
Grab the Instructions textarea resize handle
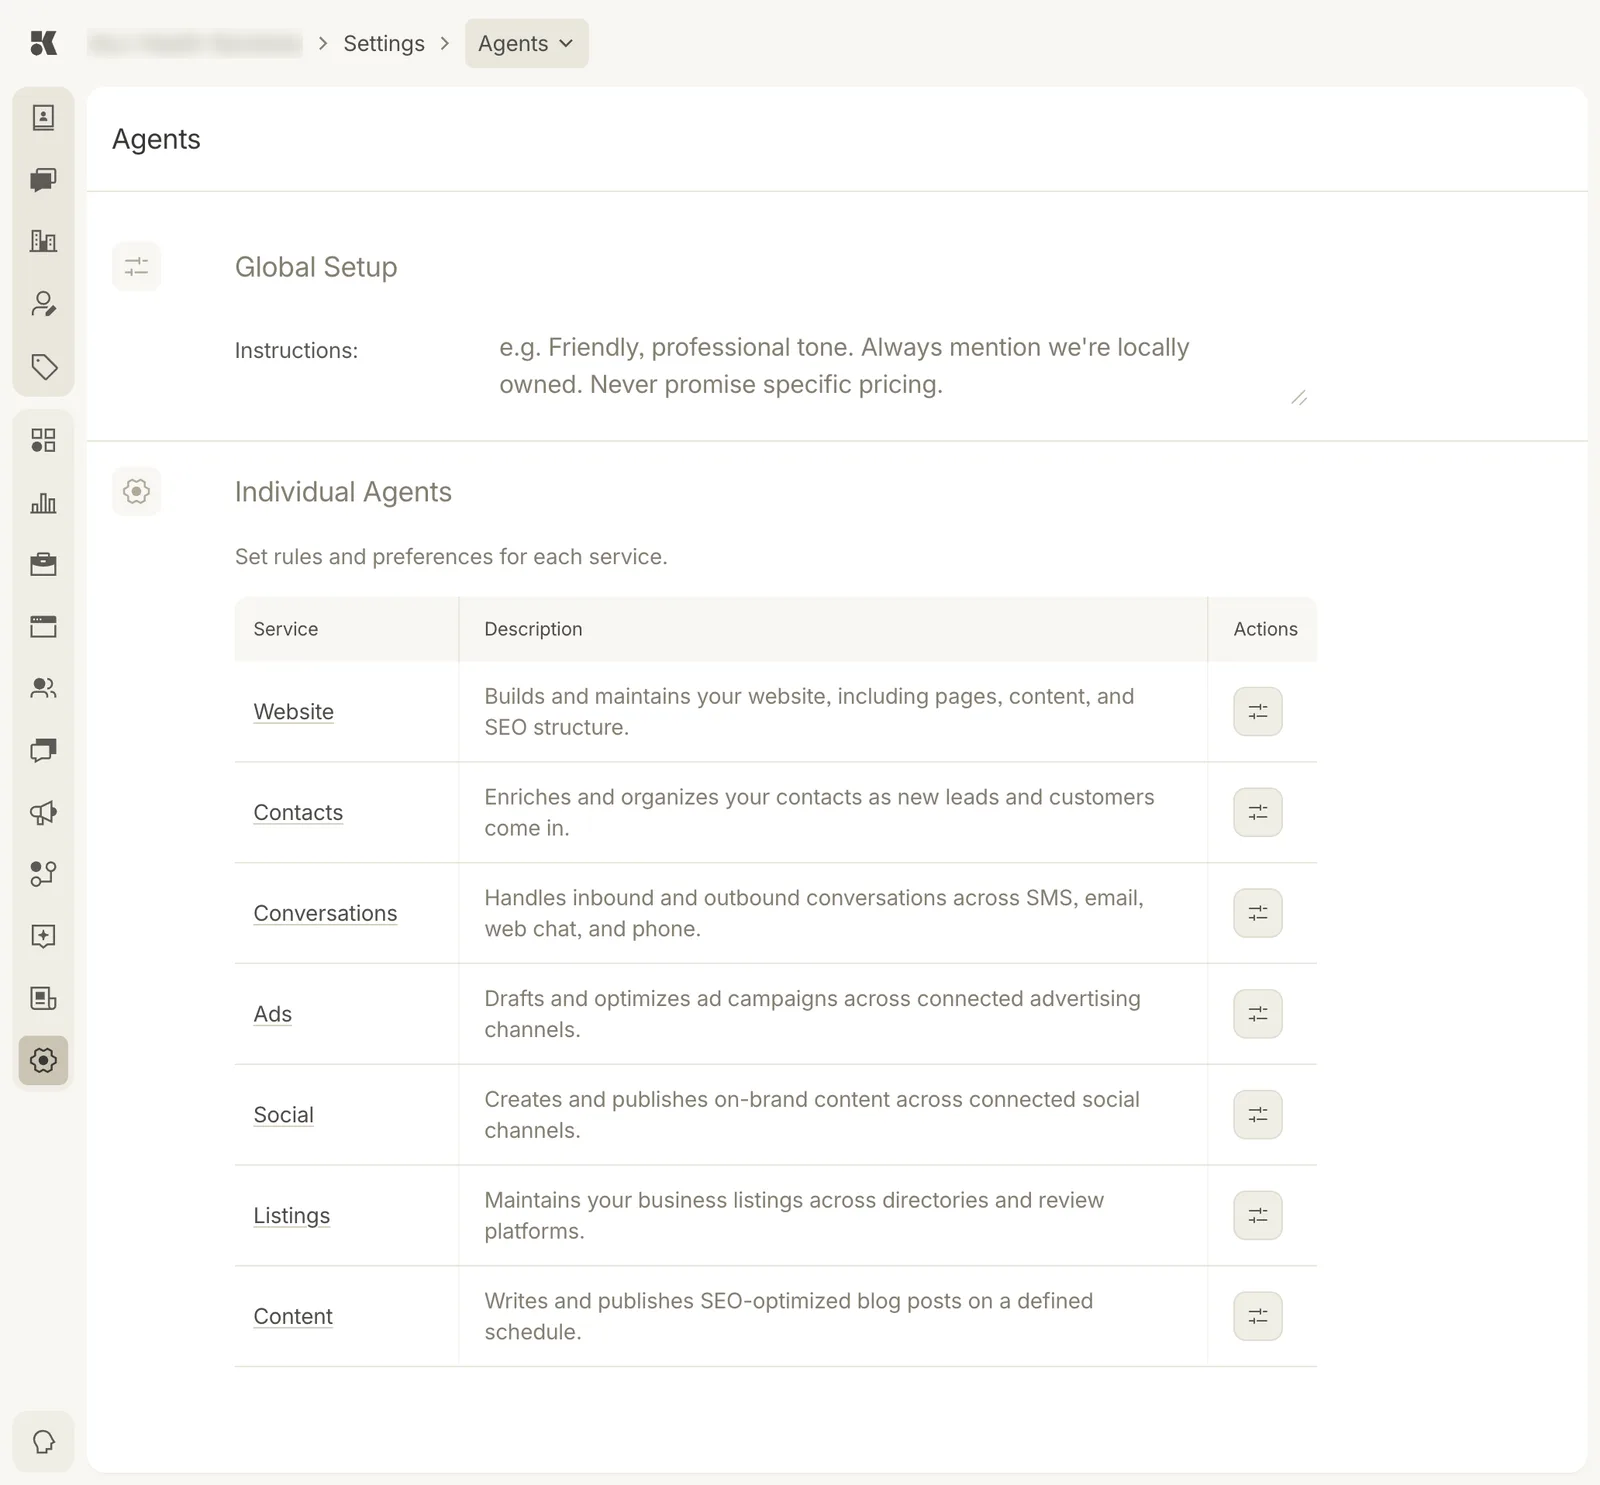tap(1299, 398)
